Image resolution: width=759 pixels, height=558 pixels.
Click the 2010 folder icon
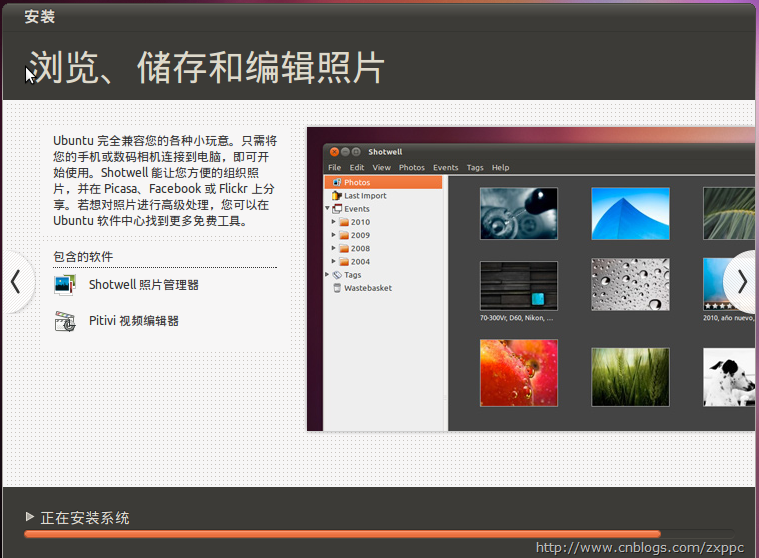tap(344, 222)
